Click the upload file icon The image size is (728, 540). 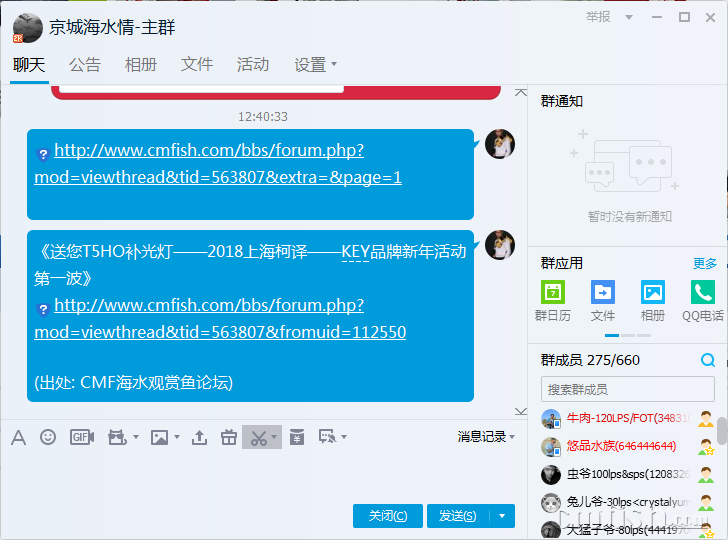coord(199,437)
